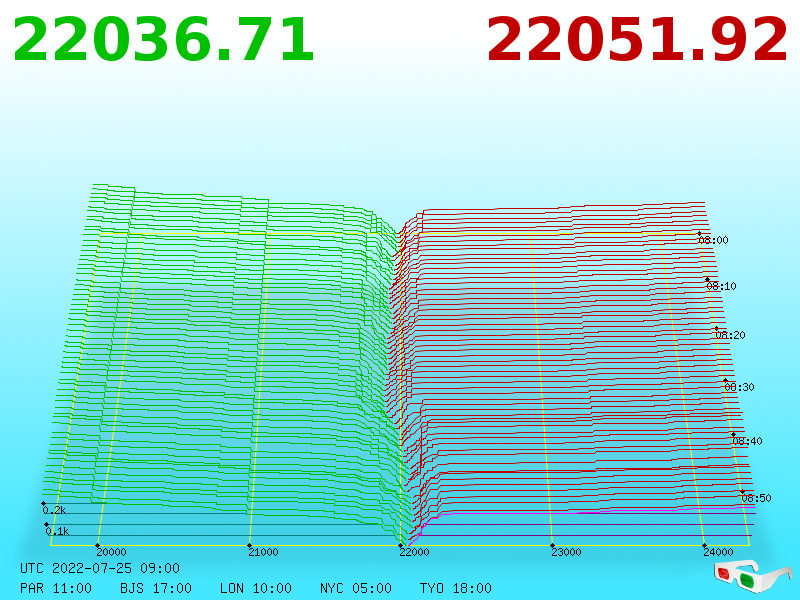Click the 08:30 time axis label
The width and height of the screenshot is (800, 600).
pyautogui.click(x=739, y=387)
